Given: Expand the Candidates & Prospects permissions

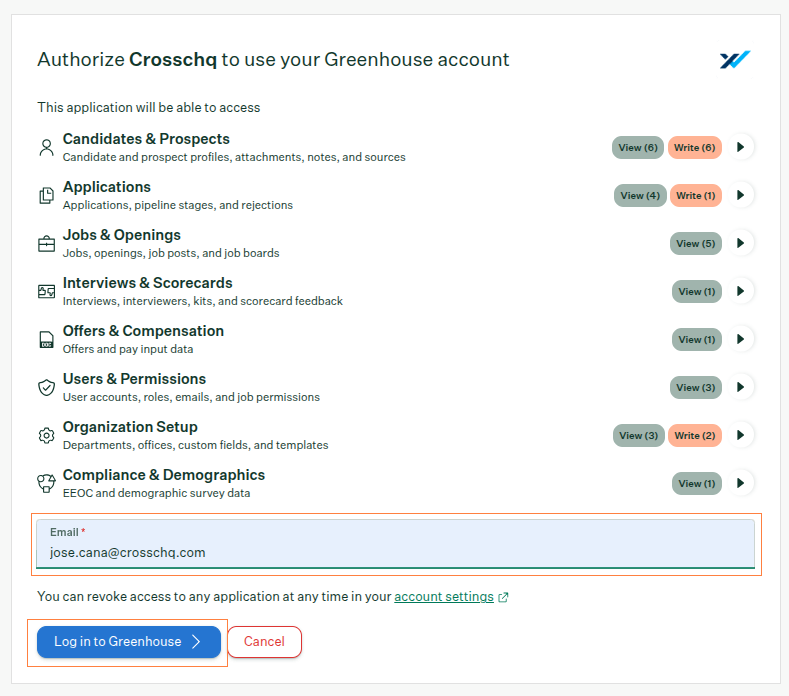Looking at the screenshot, I should pyautogui.click(x=741, y=147).
